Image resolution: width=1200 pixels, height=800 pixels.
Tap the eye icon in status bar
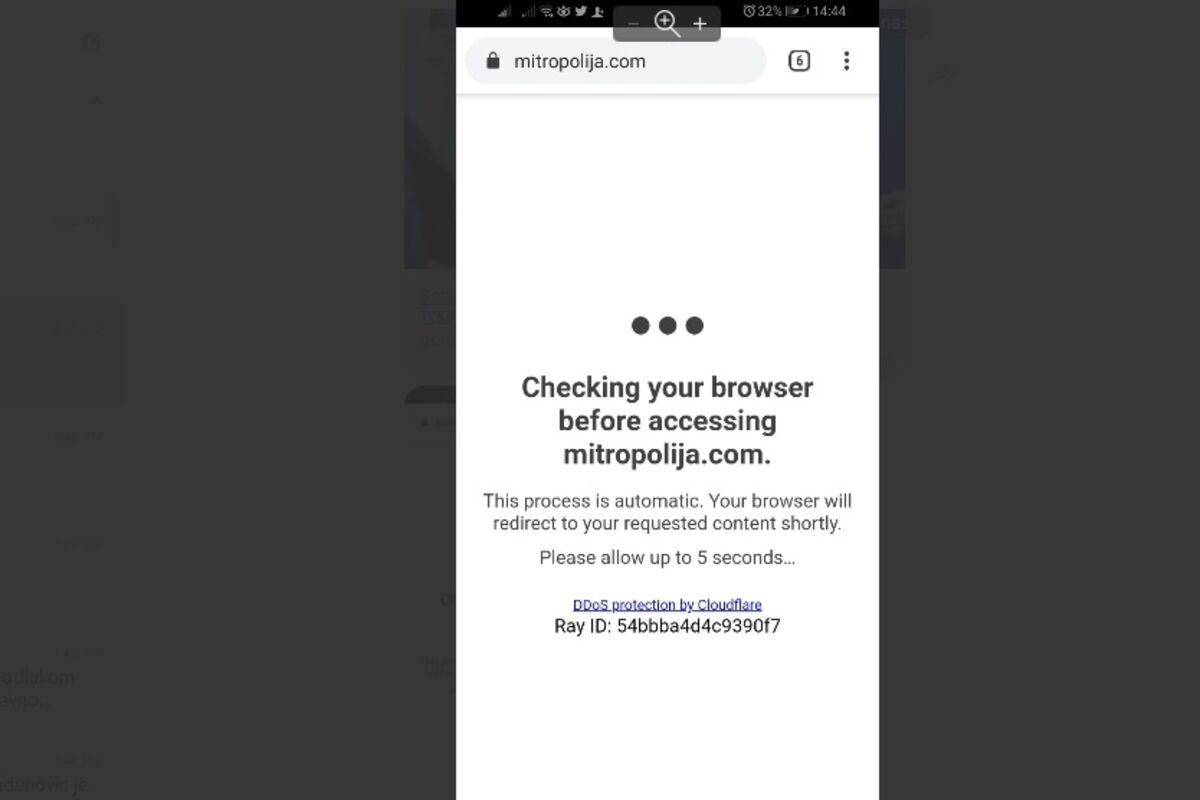point(563,12)
